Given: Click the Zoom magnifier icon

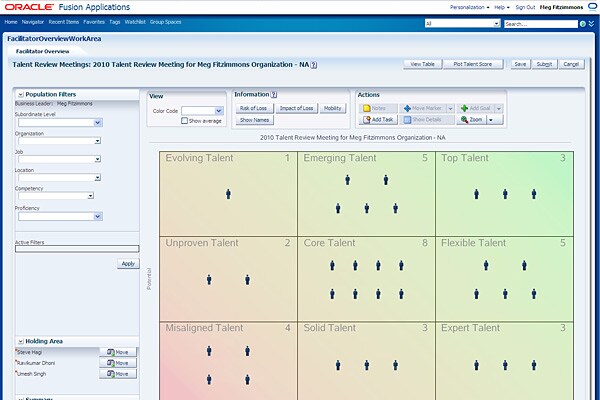Looking at the screenshot, I should (x=464, y=120).
